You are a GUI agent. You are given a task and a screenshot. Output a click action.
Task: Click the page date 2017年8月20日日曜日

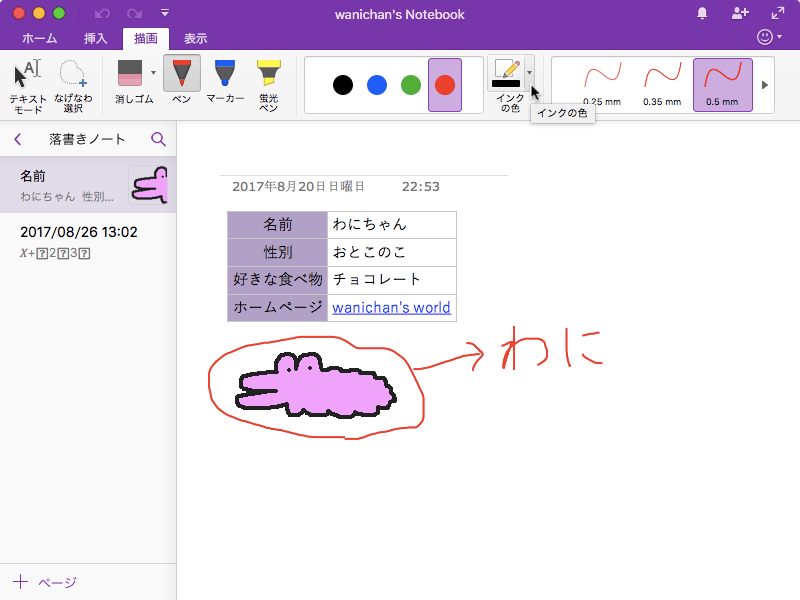click(298, 187)
